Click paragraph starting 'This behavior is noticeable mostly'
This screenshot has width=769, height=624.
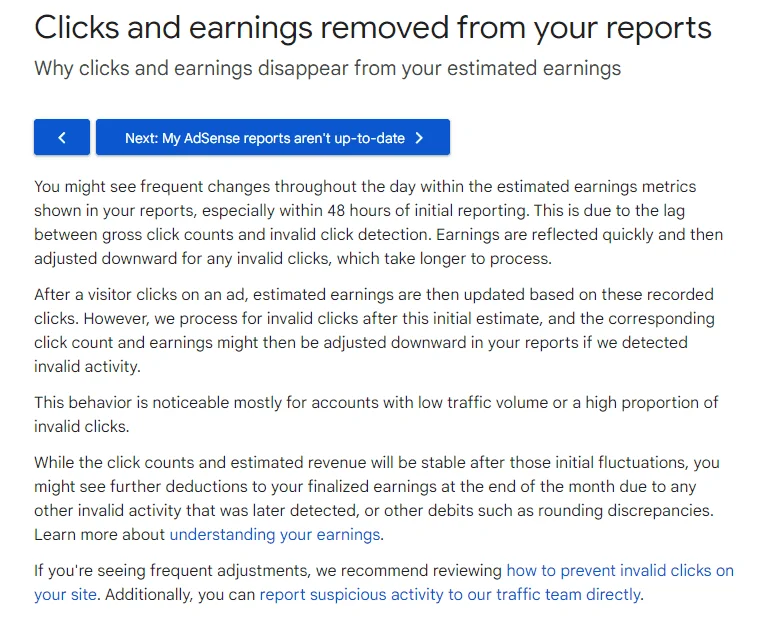tap(376, 414)
